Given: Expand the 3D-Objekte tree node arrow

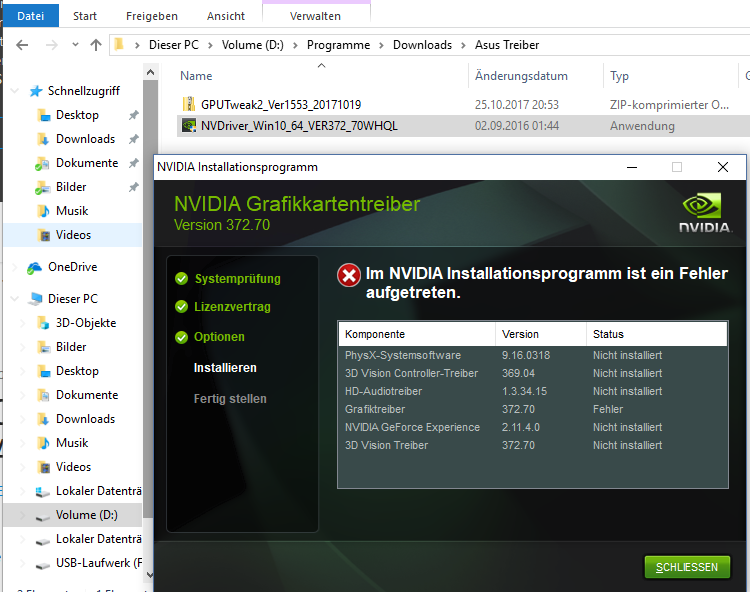Looking at the screenshot, I should [x=22, y=323].
